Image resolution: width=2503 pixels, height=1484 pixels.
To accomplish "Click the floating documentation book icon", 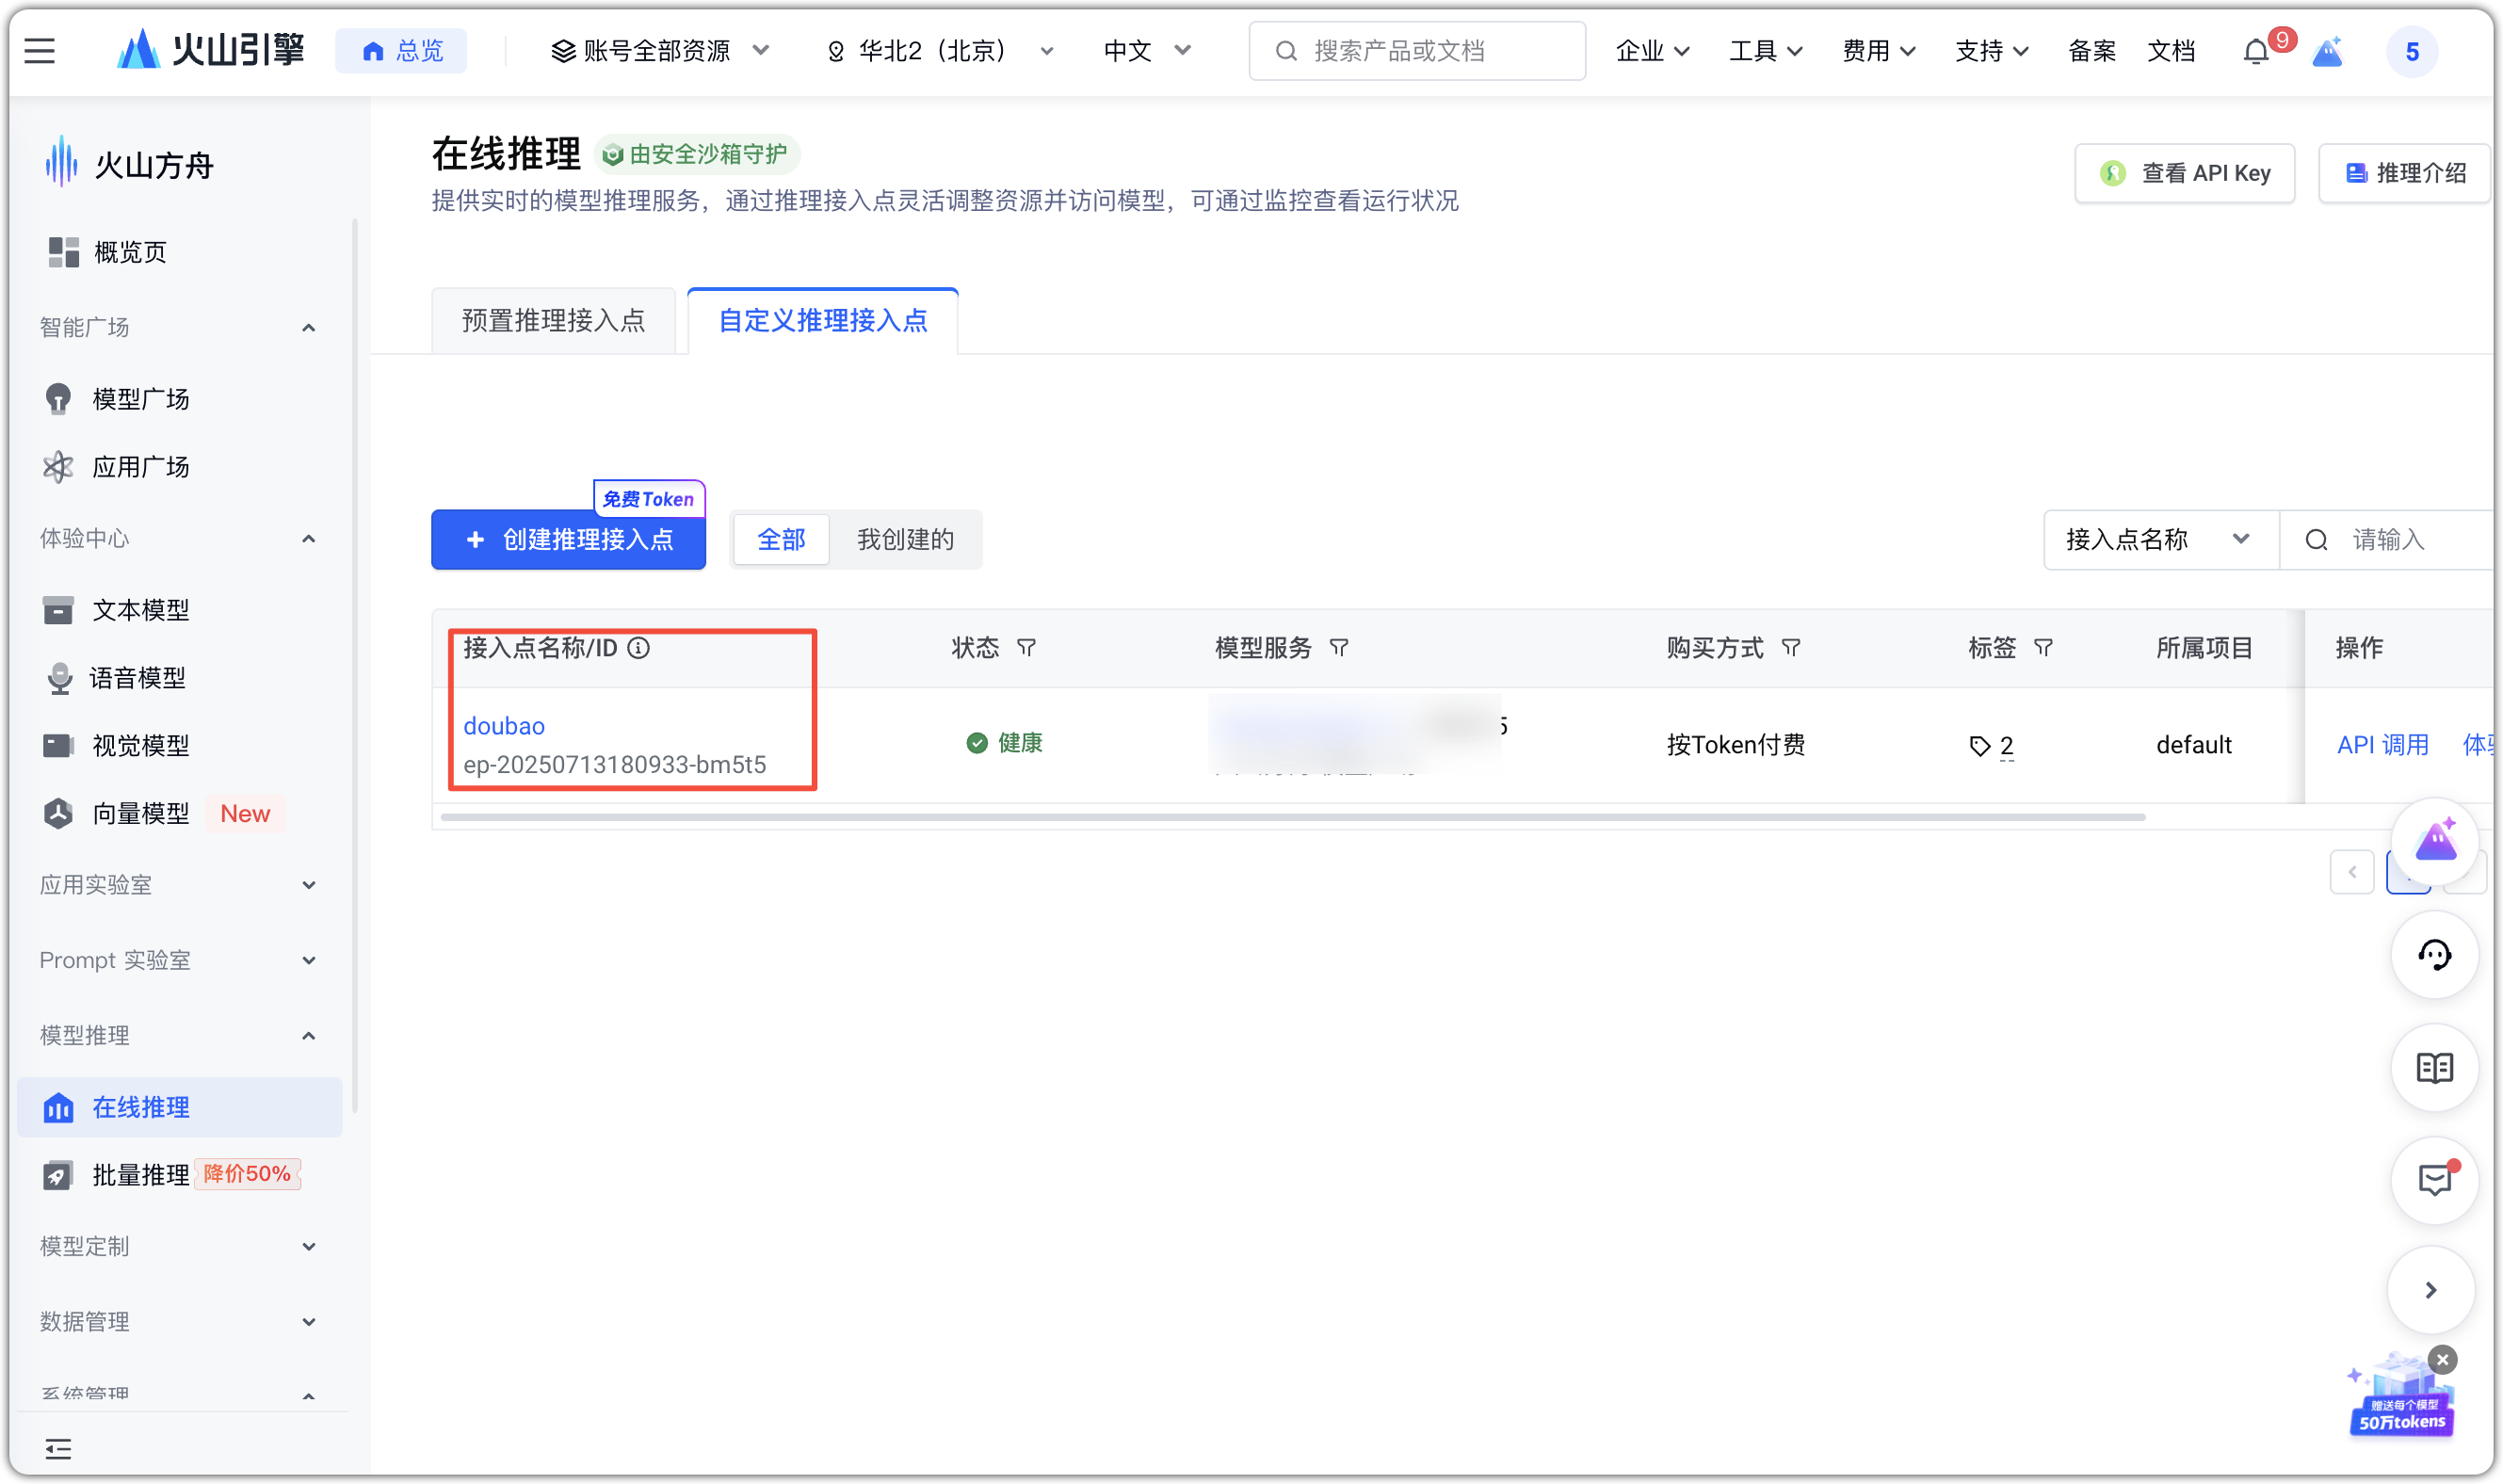I will 2434,1068.
